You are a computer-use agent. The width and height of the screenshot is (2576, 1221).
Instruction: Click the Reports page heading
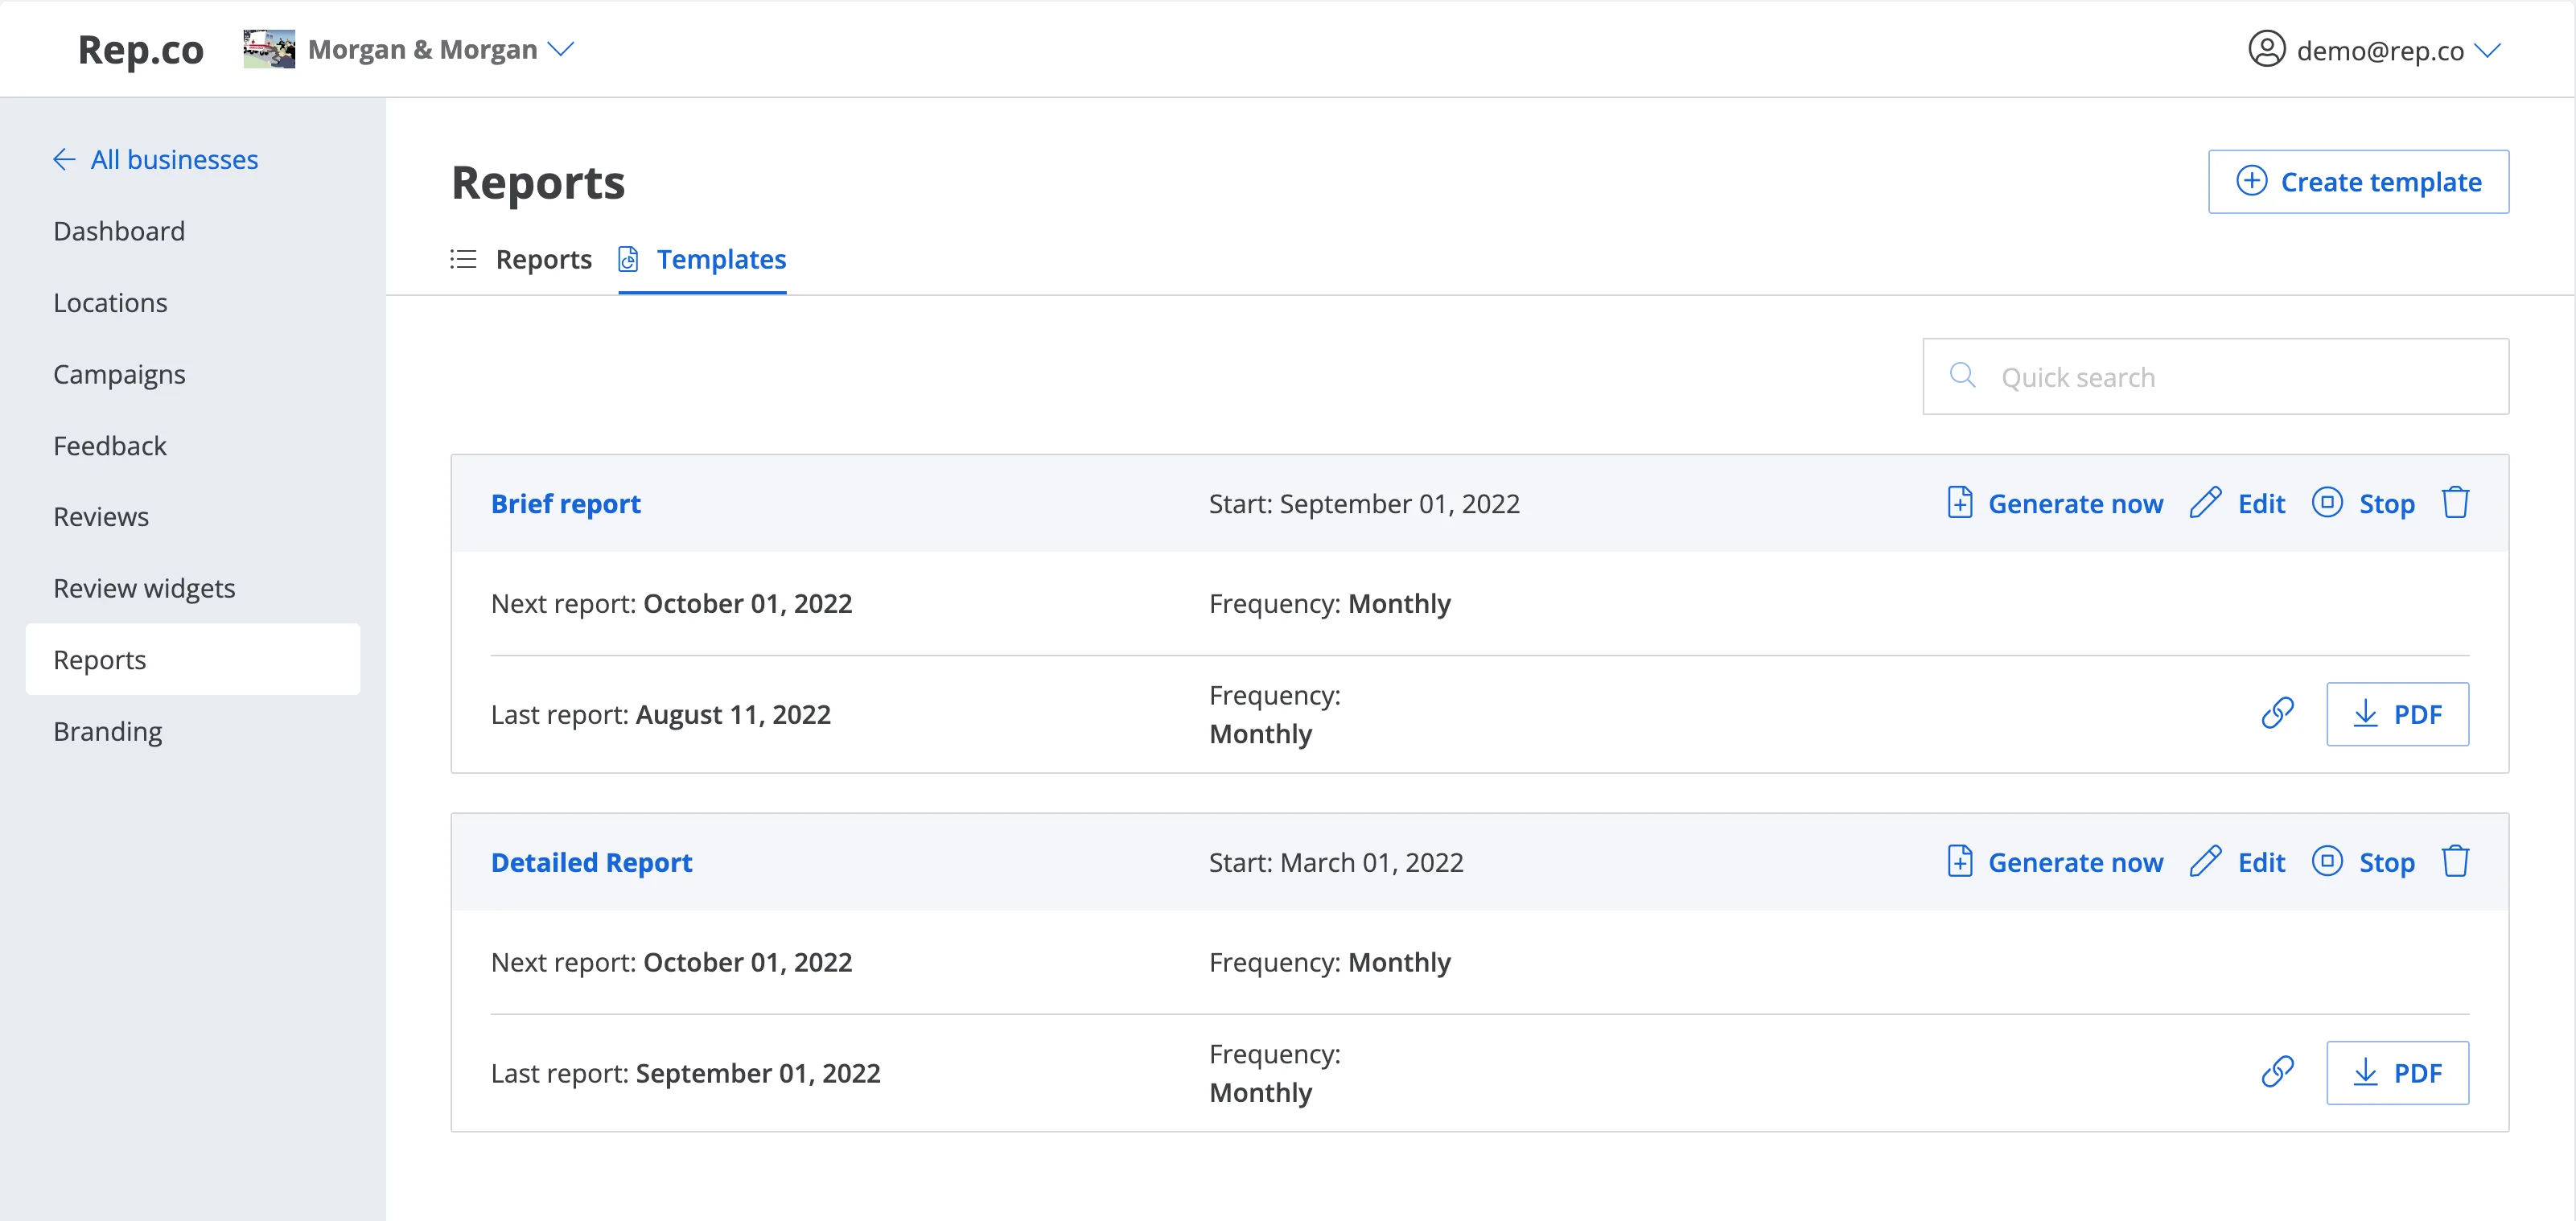[x=538, y=182]
